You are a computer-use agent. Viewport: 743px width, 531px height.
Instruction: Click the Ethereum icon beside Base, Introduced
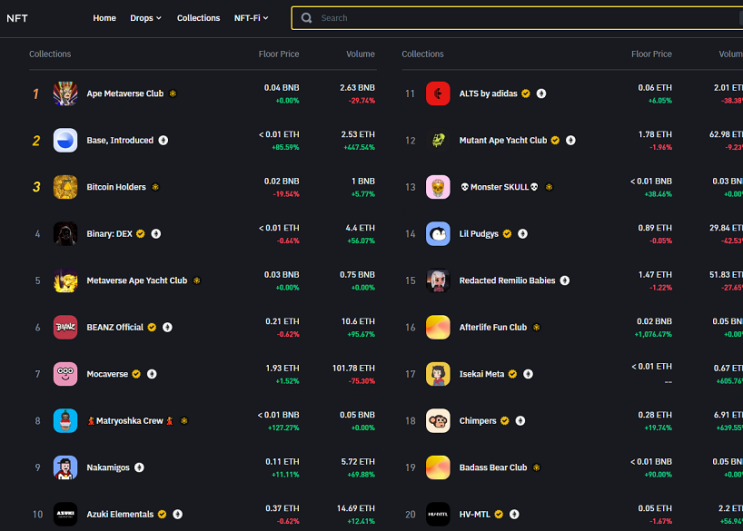[x=163, y=140]
